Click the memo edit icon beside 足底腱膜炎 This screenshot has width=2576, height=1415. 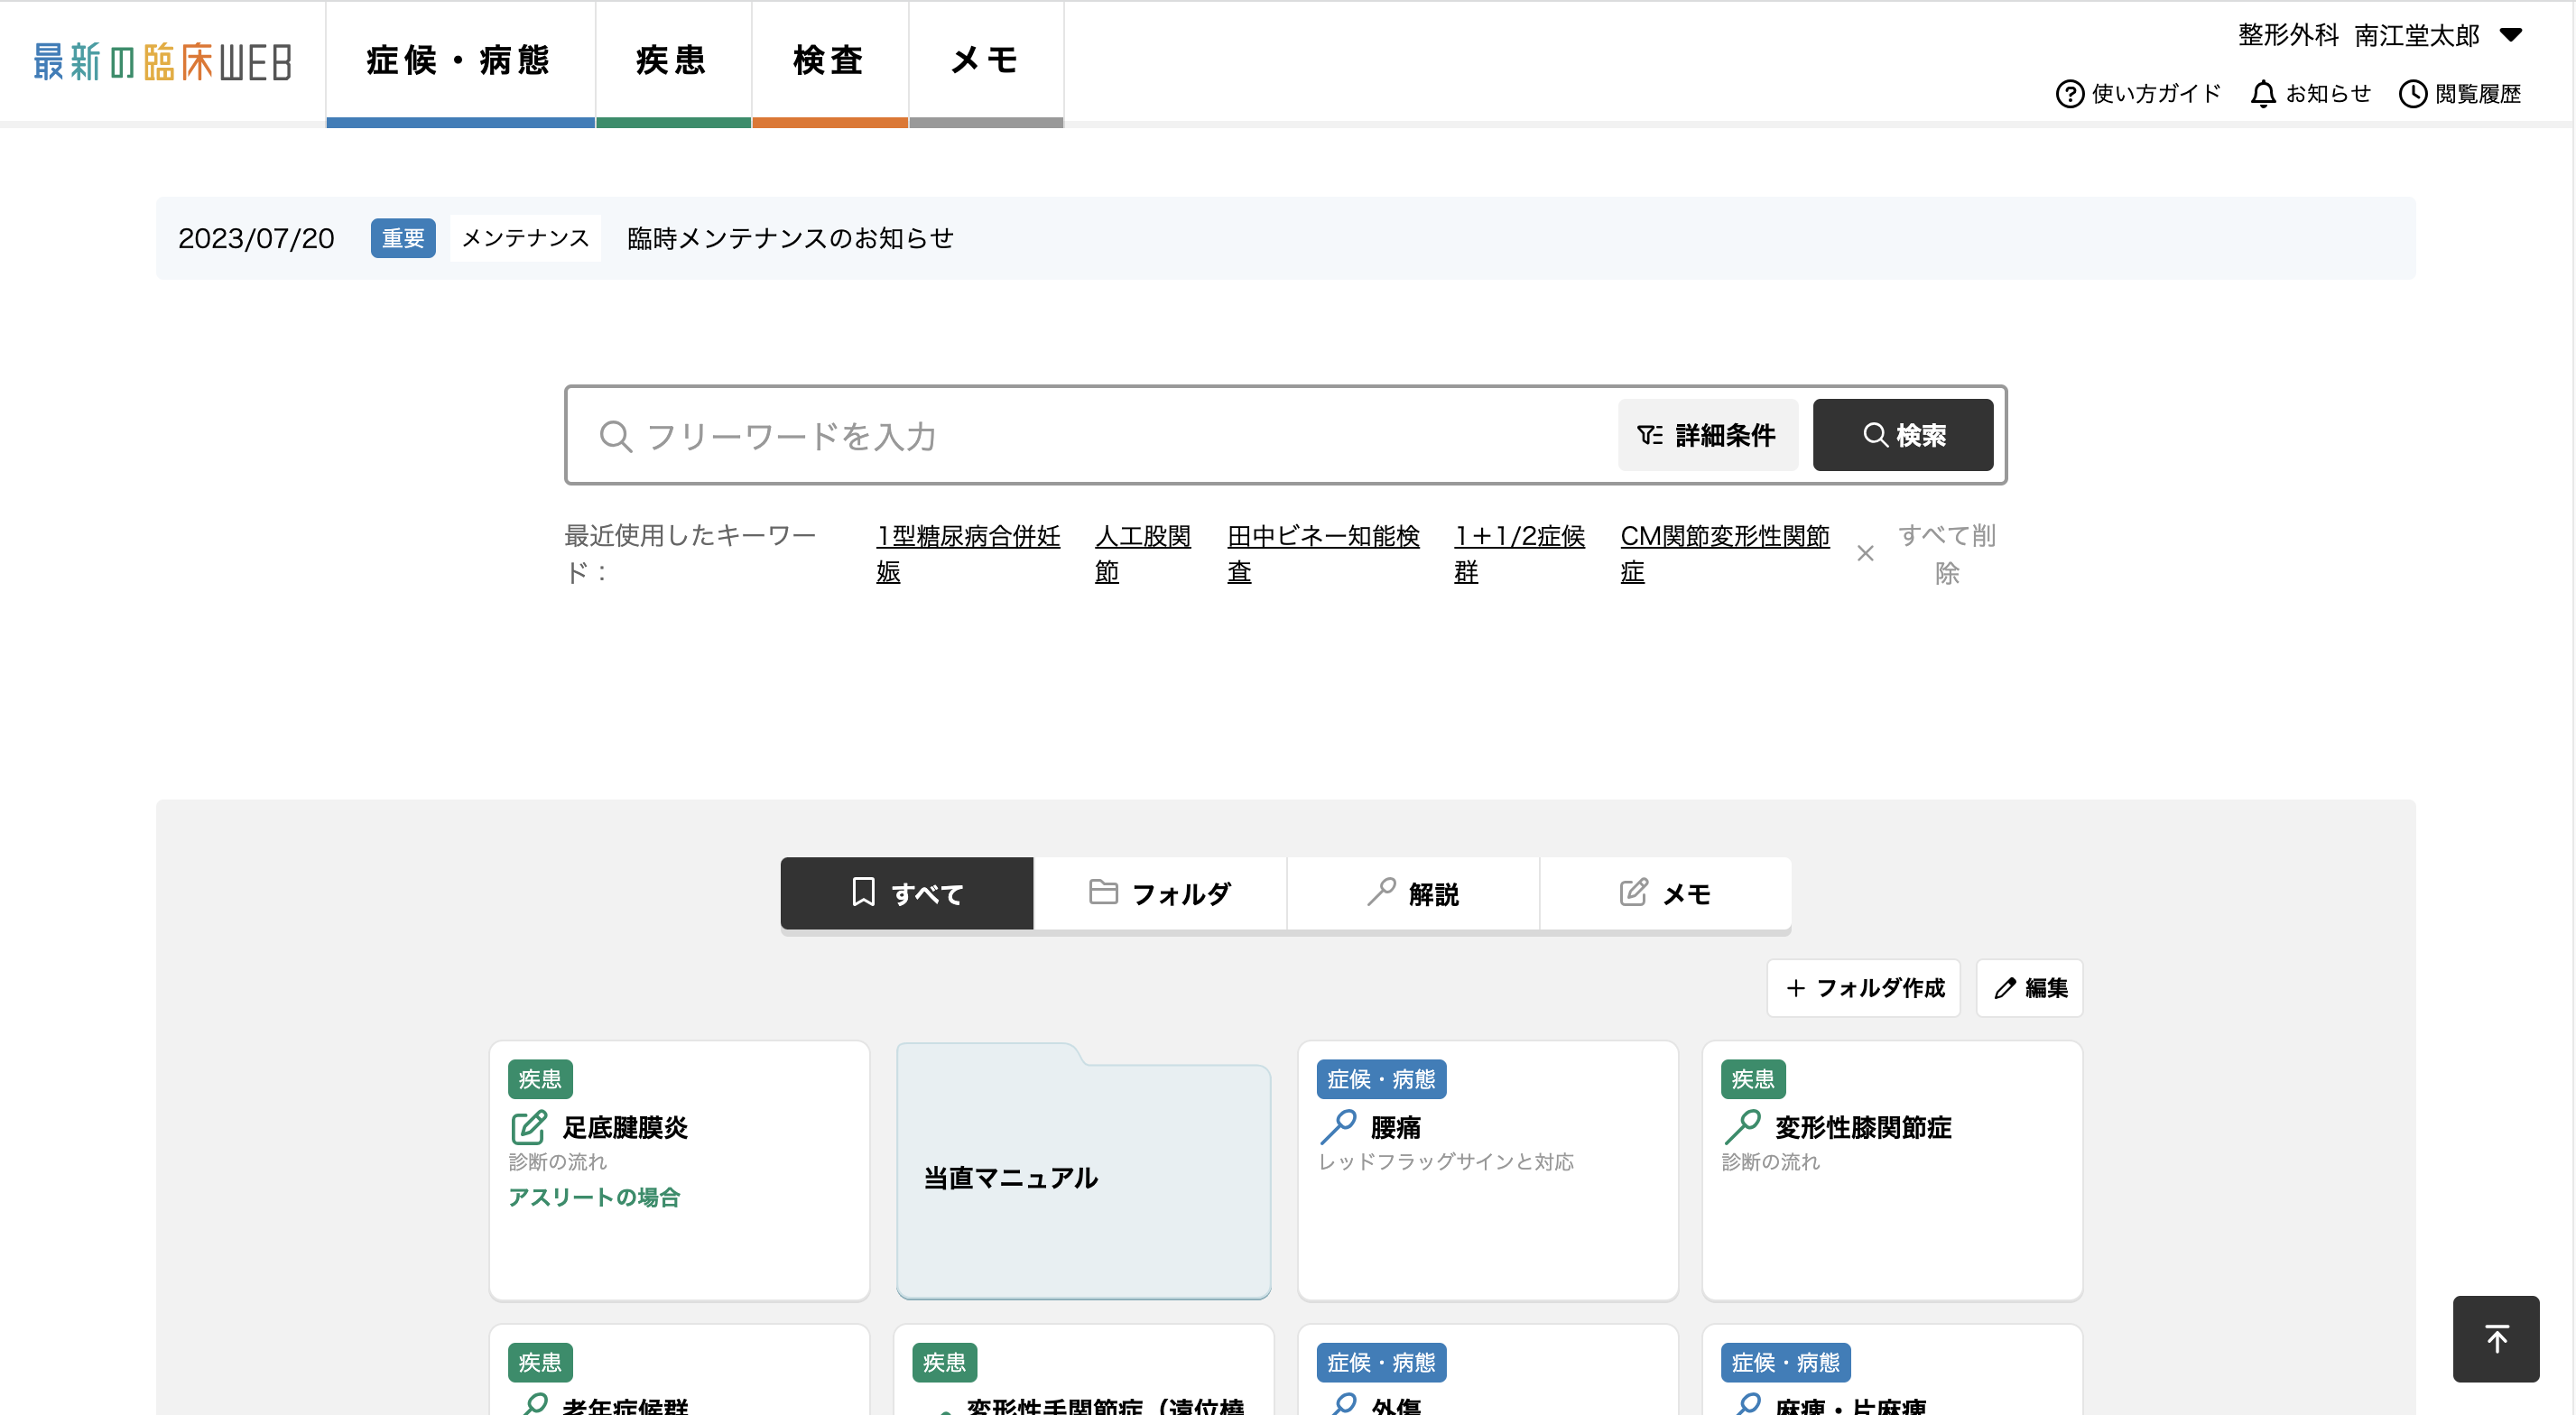pos(529,1127)
